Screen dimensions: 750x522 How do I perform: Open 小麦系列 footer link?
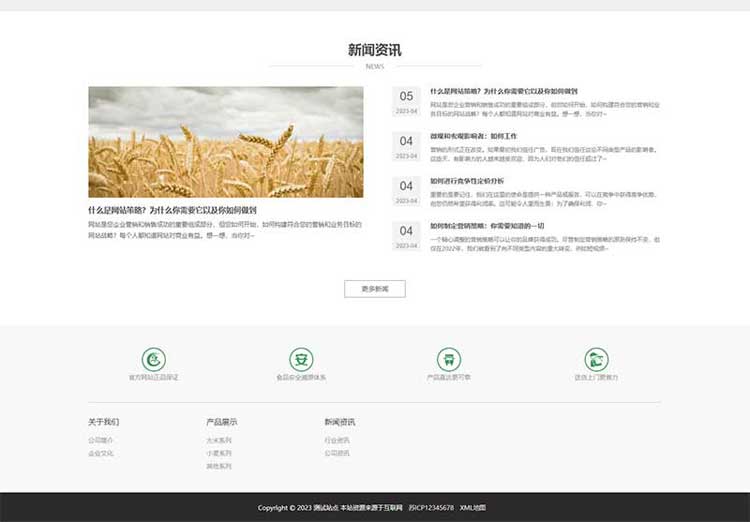[x=219, y=453]
